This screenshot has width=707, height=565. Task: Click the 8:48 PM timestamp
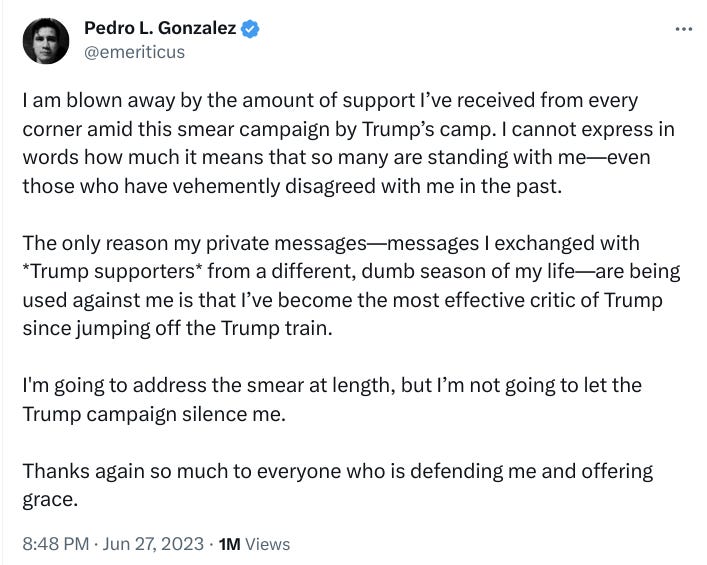[56, 544]
